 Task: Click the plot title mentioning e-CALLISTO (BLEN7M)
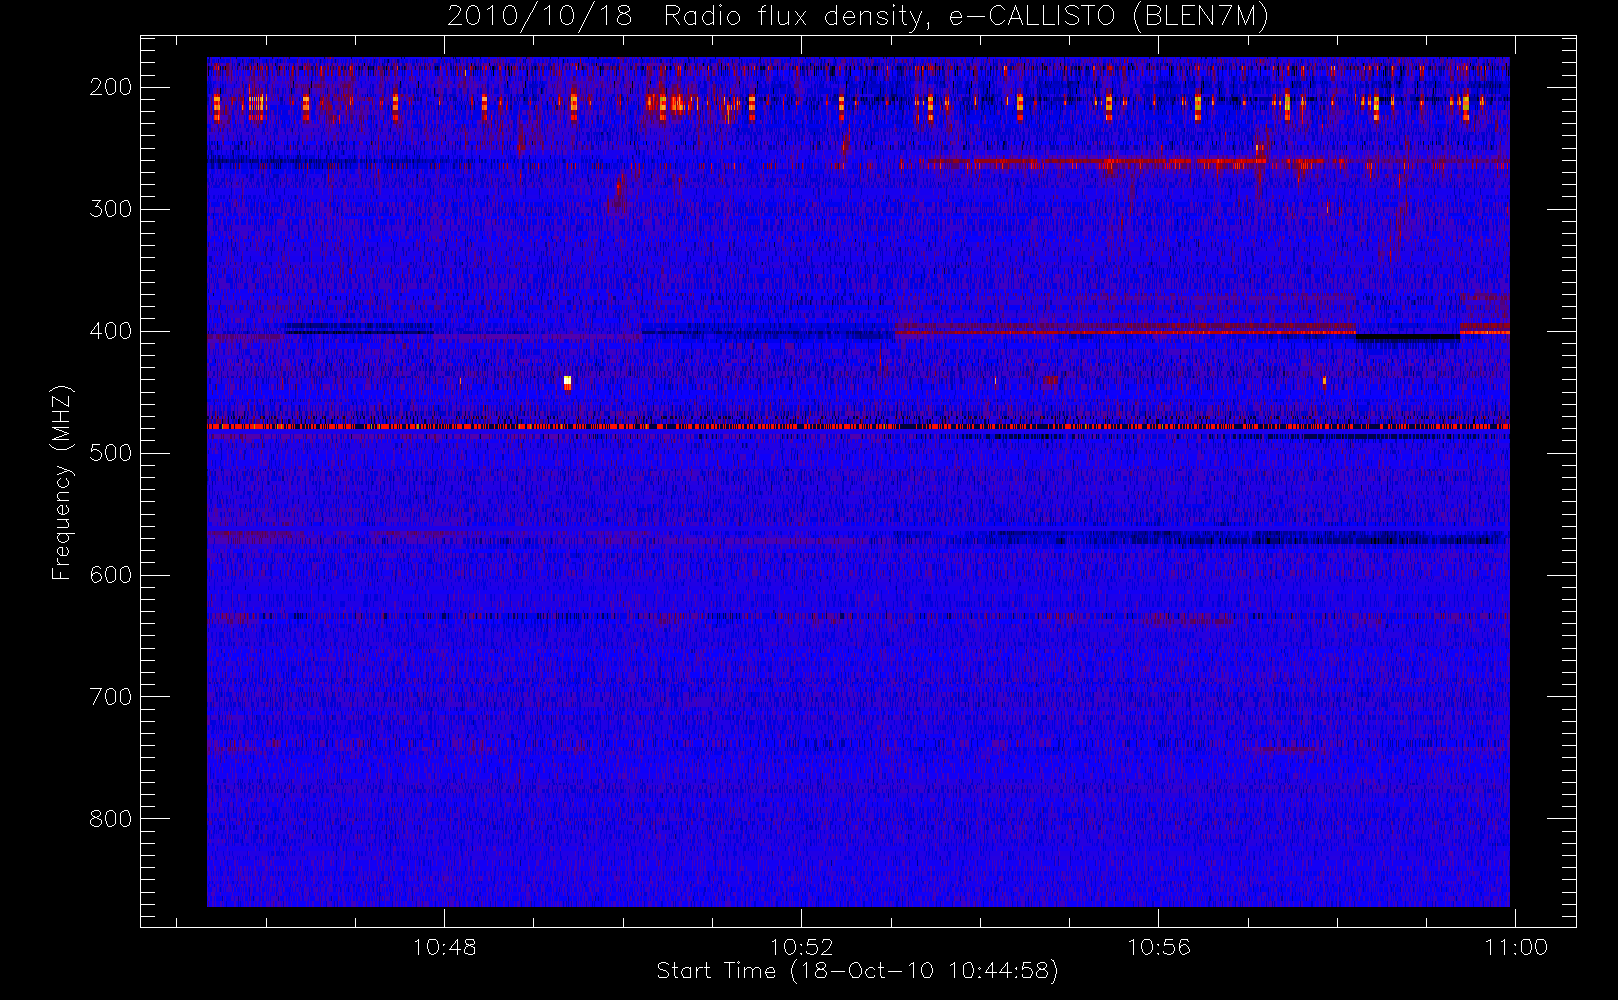[858, 17]
